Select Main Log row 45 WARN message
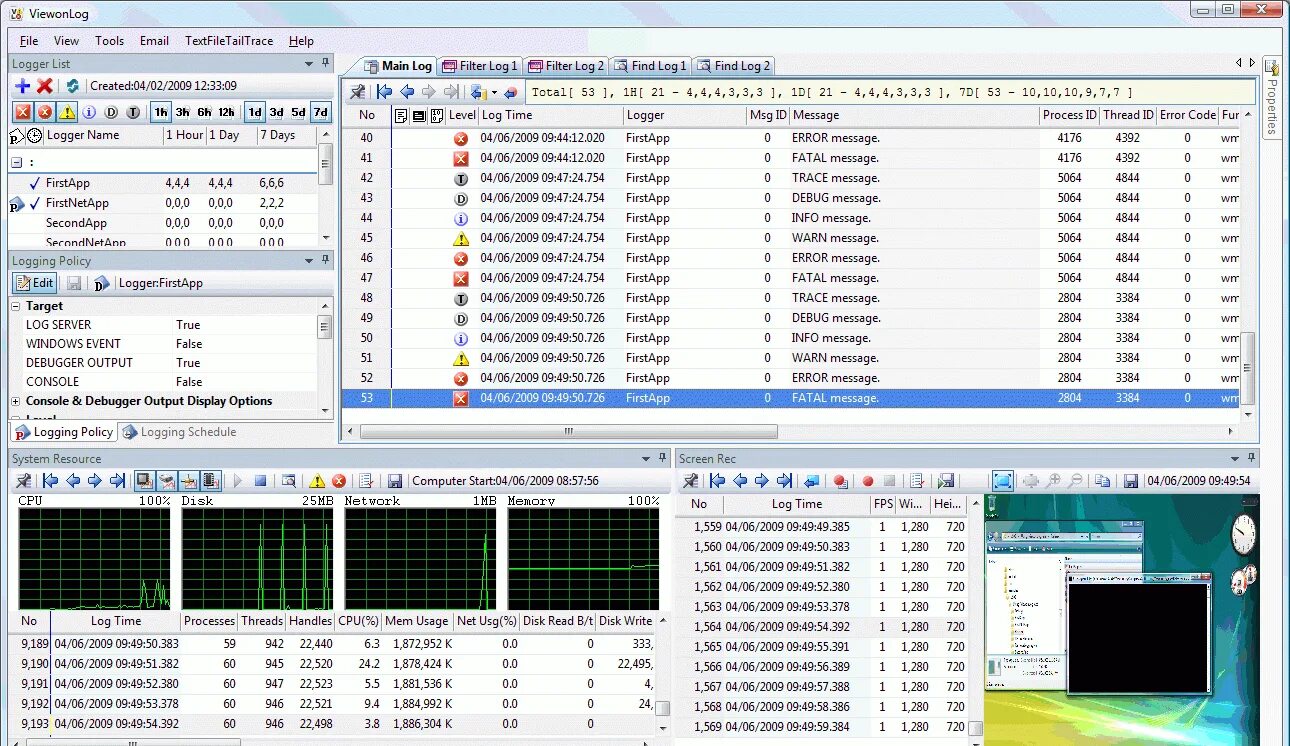The image size is (1290, 746). point(791,238)
